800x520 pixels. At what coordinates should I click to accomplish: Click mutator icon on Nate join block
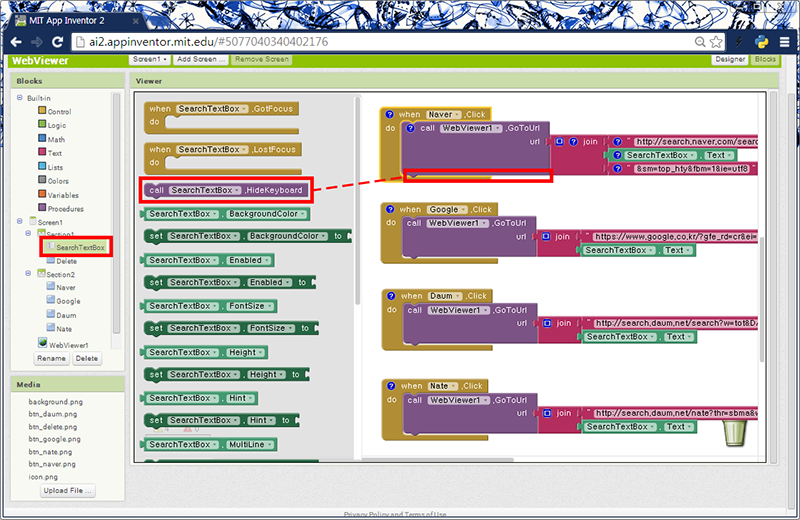547,413
